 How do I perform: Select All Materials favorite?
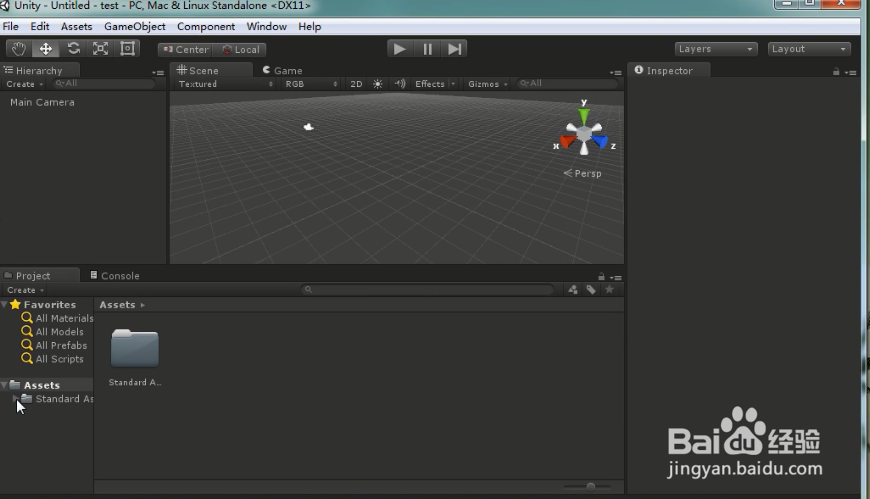[x=57, y=318]
